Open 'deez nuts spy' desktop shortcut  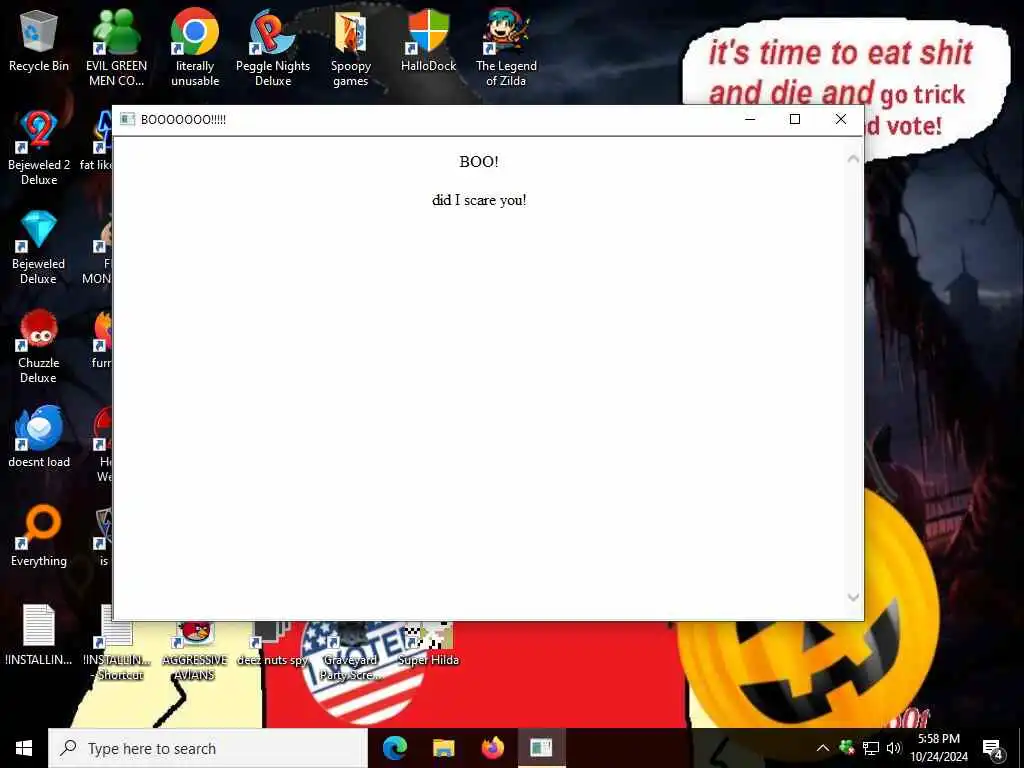click(x=272, y=643)
